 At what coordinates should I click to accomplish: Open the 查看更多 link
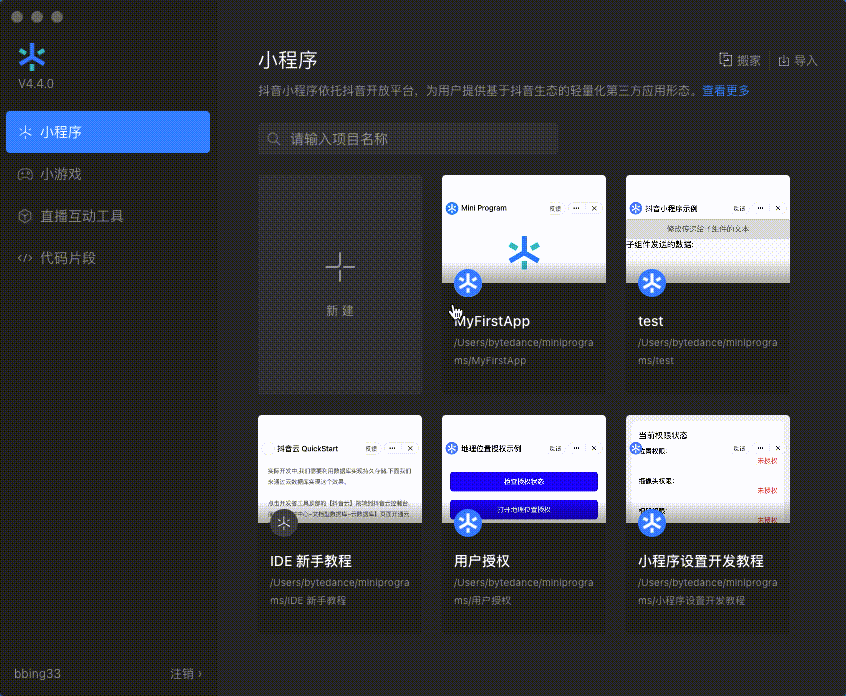tap(726, 91)
